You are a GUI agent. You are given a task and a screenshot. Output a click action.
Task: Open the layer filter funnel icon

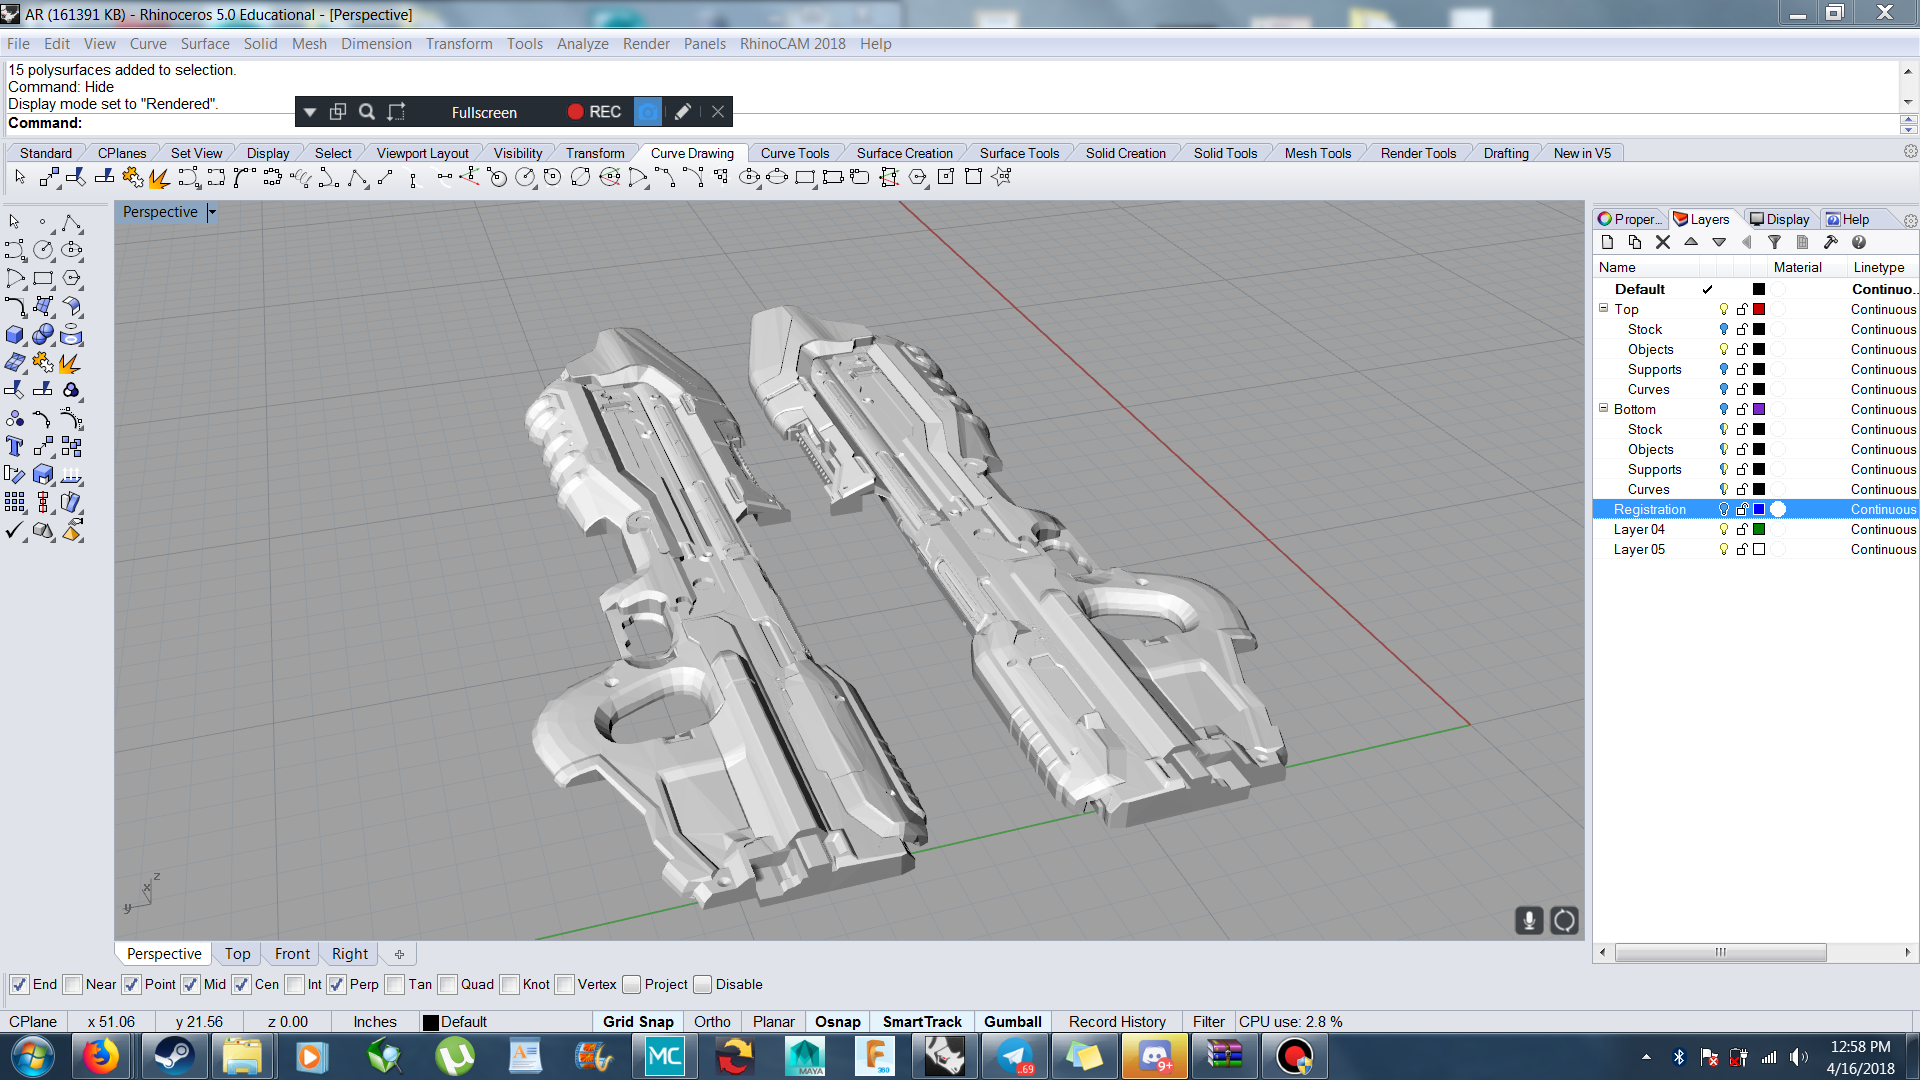pos(1774,242)
